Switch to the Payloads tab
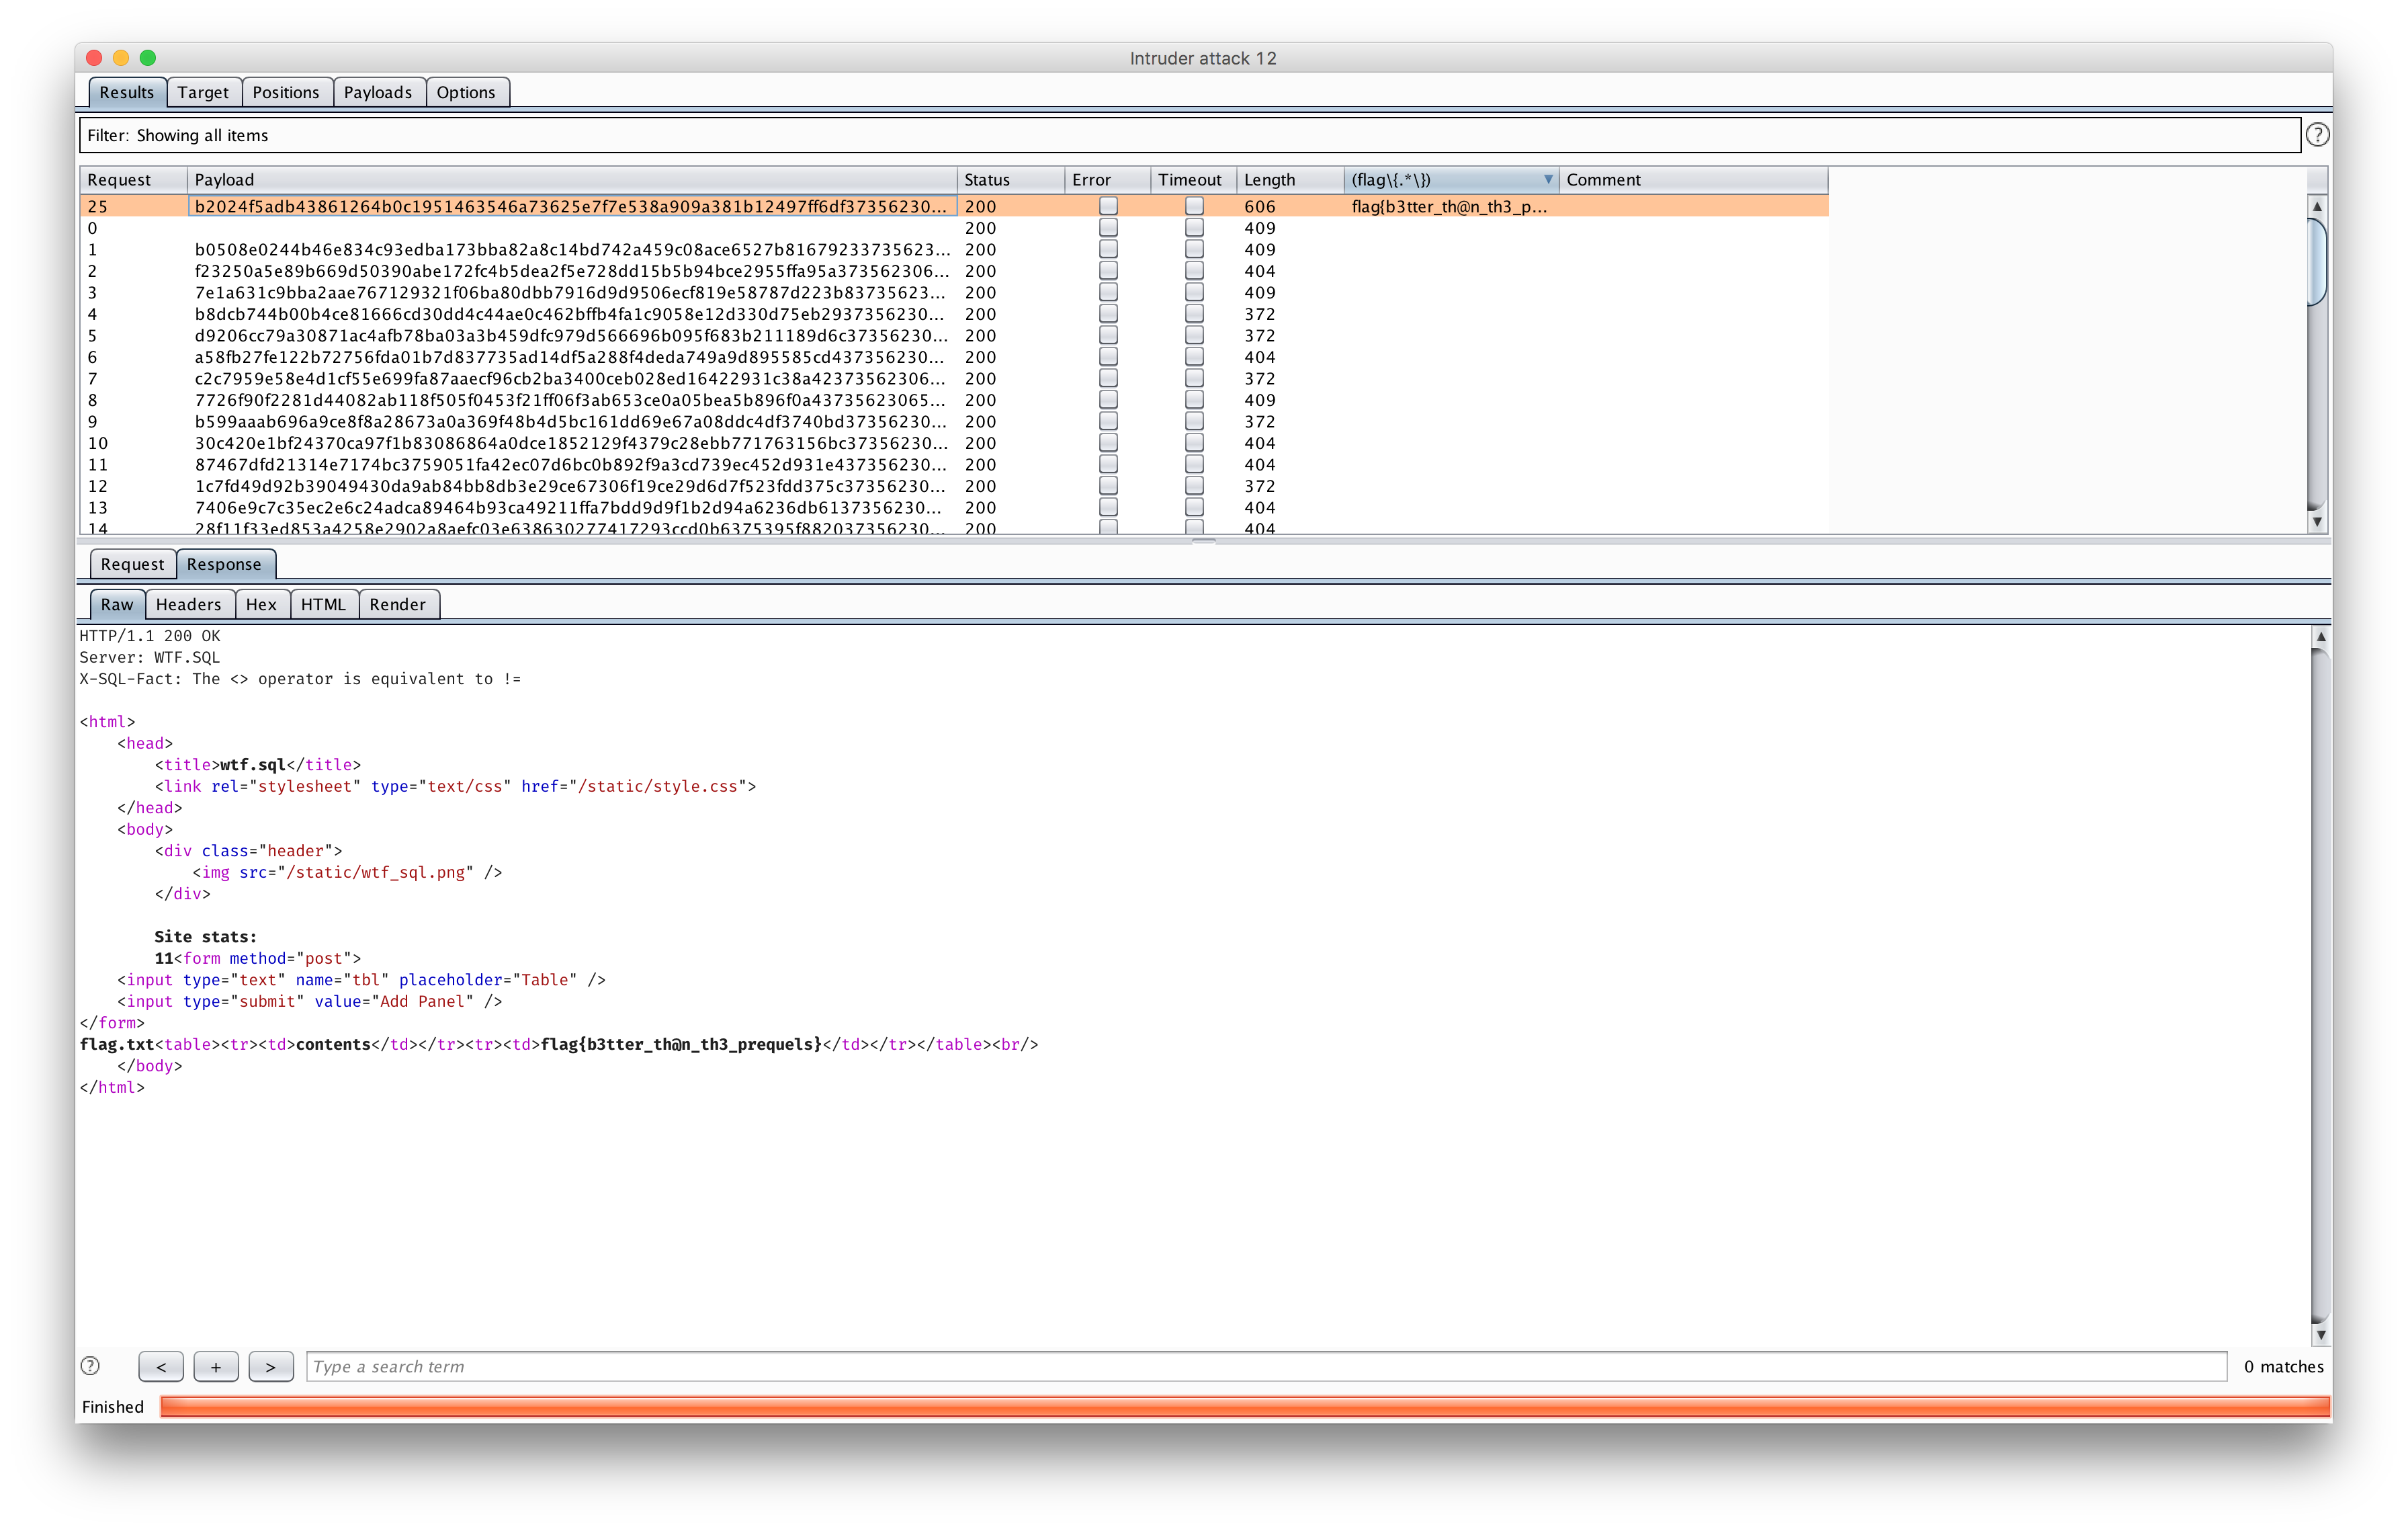Viewport: 2408px width, 1531px height. pyautogui.click(x=378, y=92)
